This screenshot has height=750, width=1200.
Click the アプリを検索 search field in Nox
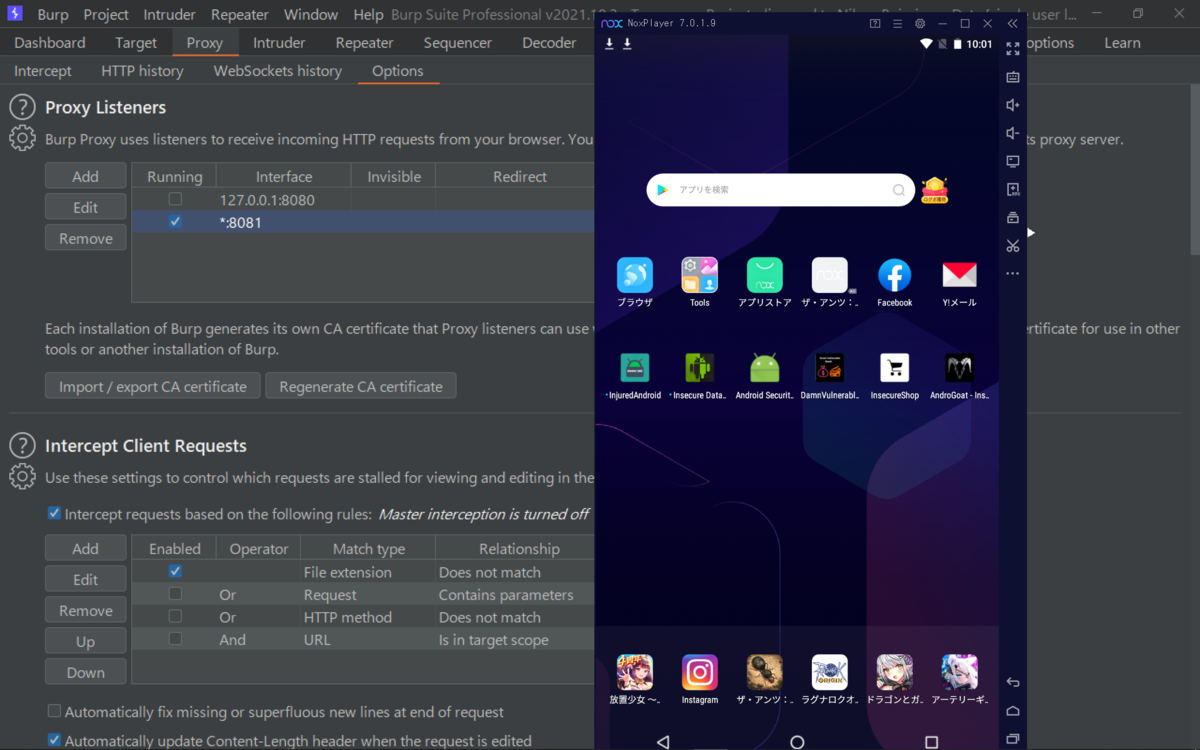[x=781, y=190]
